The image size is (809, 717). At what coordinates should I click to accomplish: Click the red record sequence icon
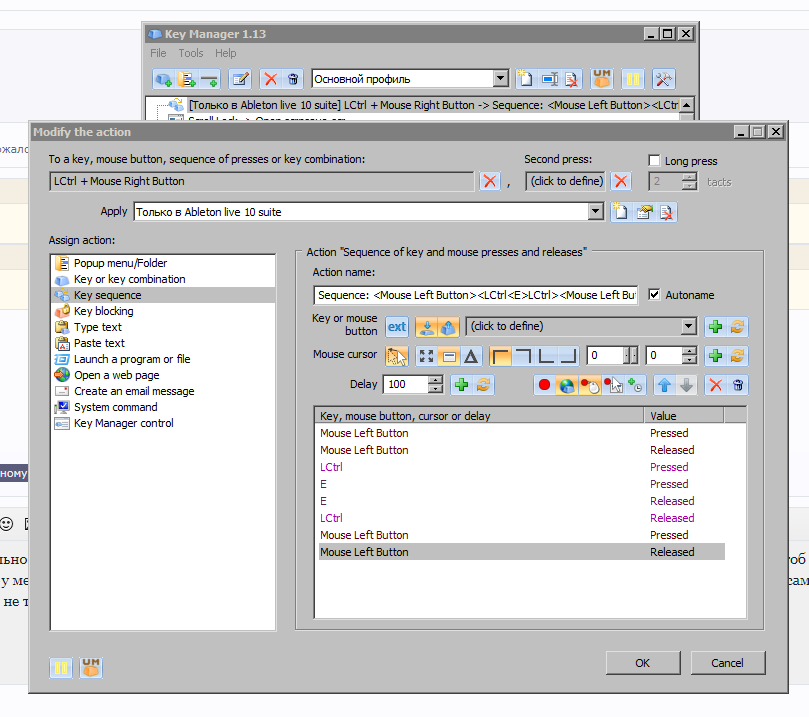coord(544,385)
